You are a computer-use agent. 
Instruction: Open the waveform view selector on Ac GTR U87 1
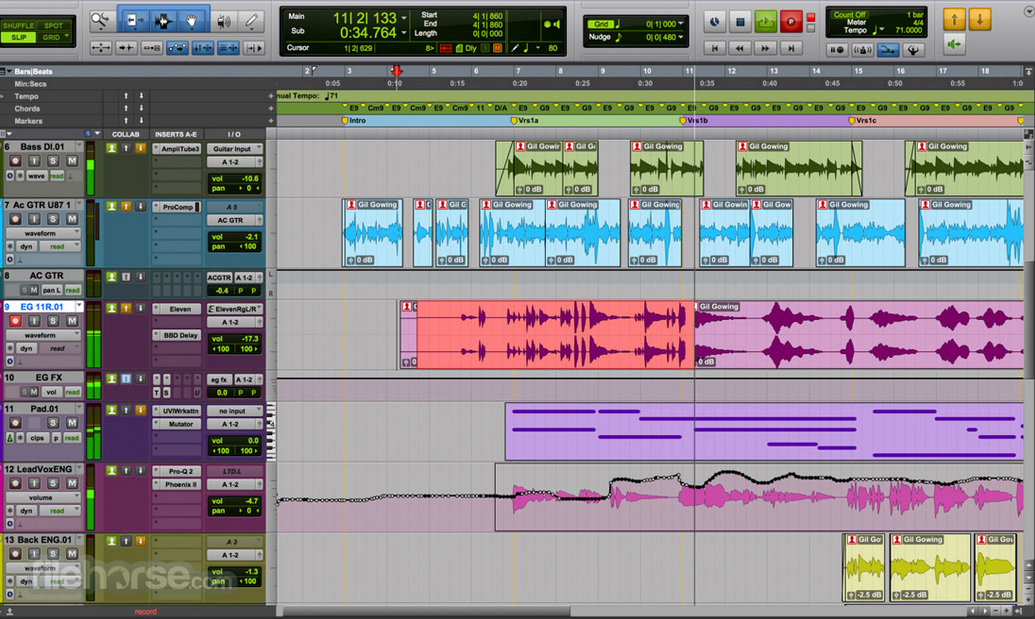42,233
